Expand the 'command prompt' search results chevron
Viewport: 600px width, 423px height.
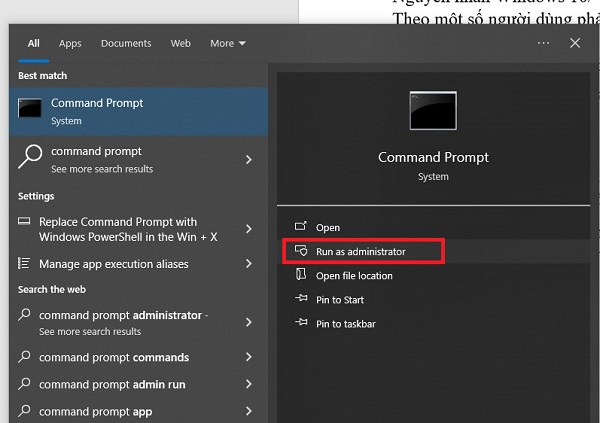coord(249,159)
